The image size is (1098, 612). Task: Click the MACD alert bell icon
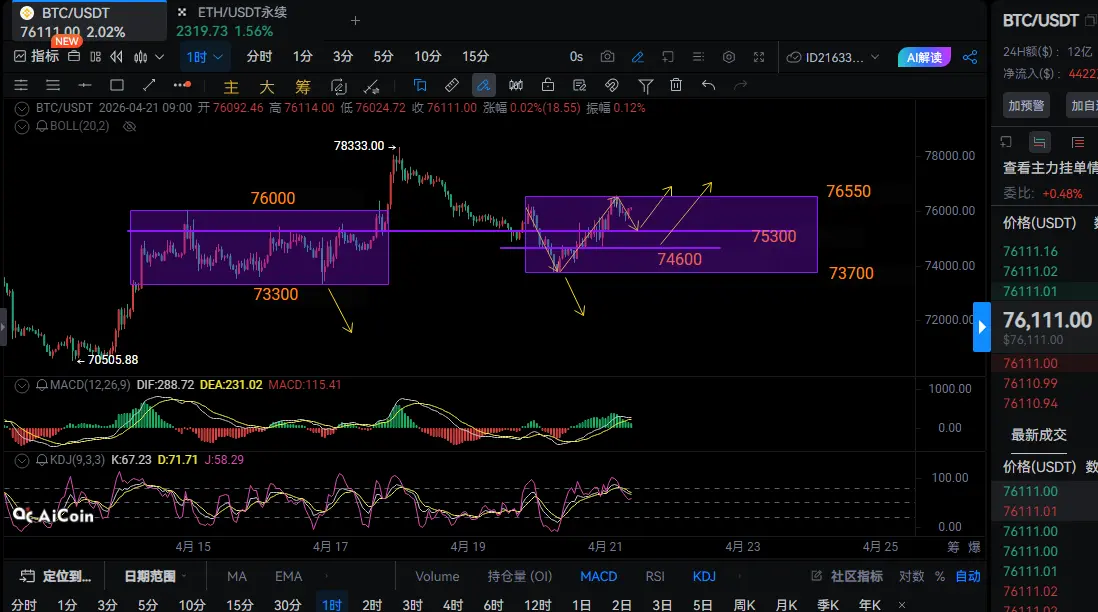42,384
